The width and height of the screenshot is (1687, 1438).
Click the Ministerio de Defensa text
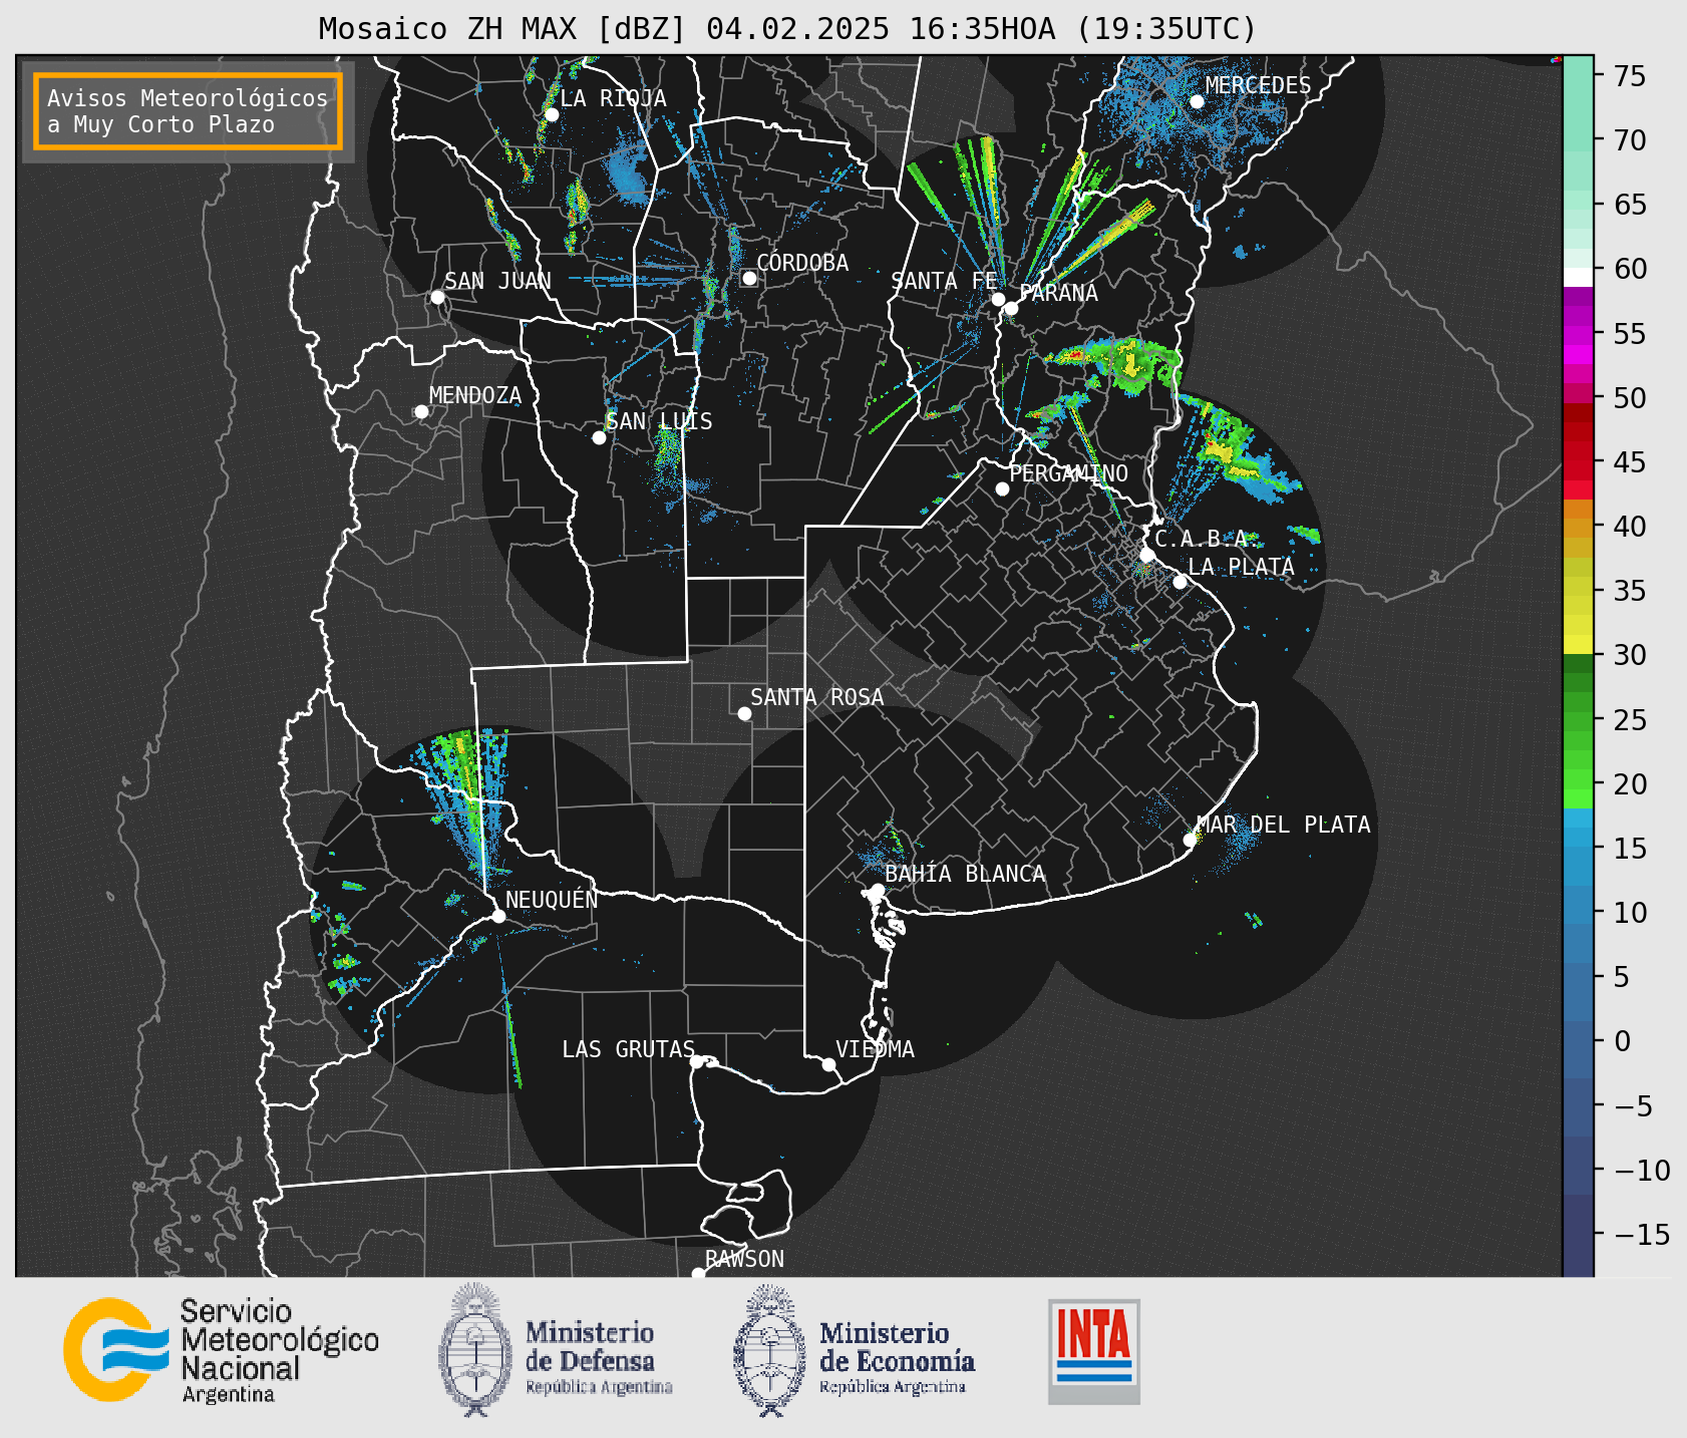(598, 1357)
